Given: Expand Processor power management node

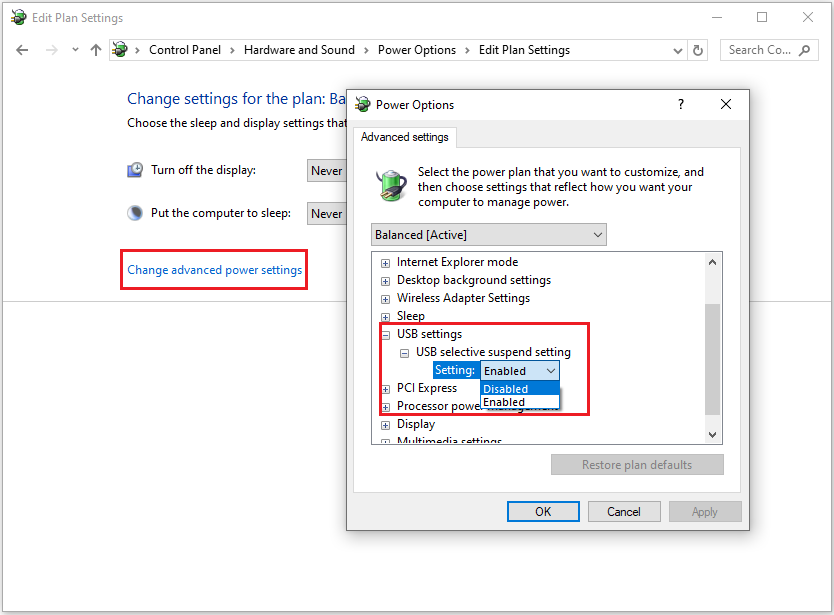Looking at the screenshot, I should pyautogui.click(x=385, y=408).
